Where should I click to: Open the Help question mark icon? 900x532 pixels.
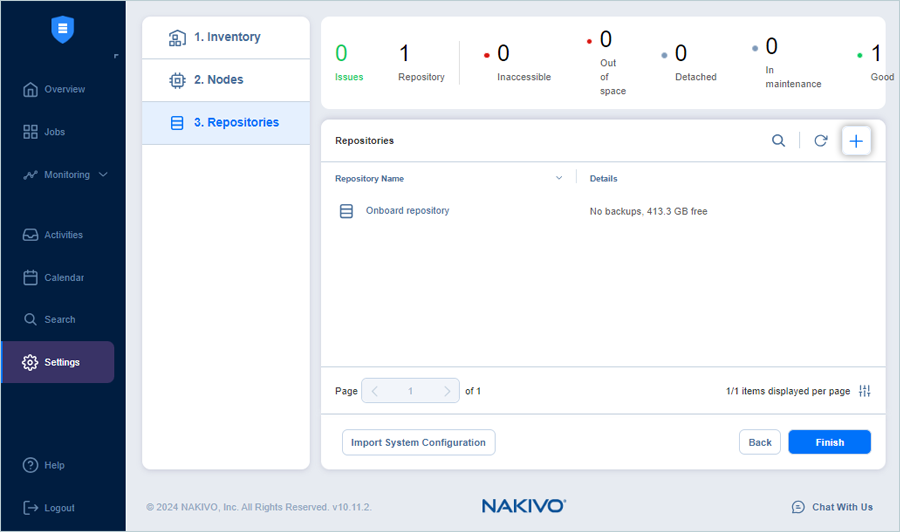tap(30, 465)
